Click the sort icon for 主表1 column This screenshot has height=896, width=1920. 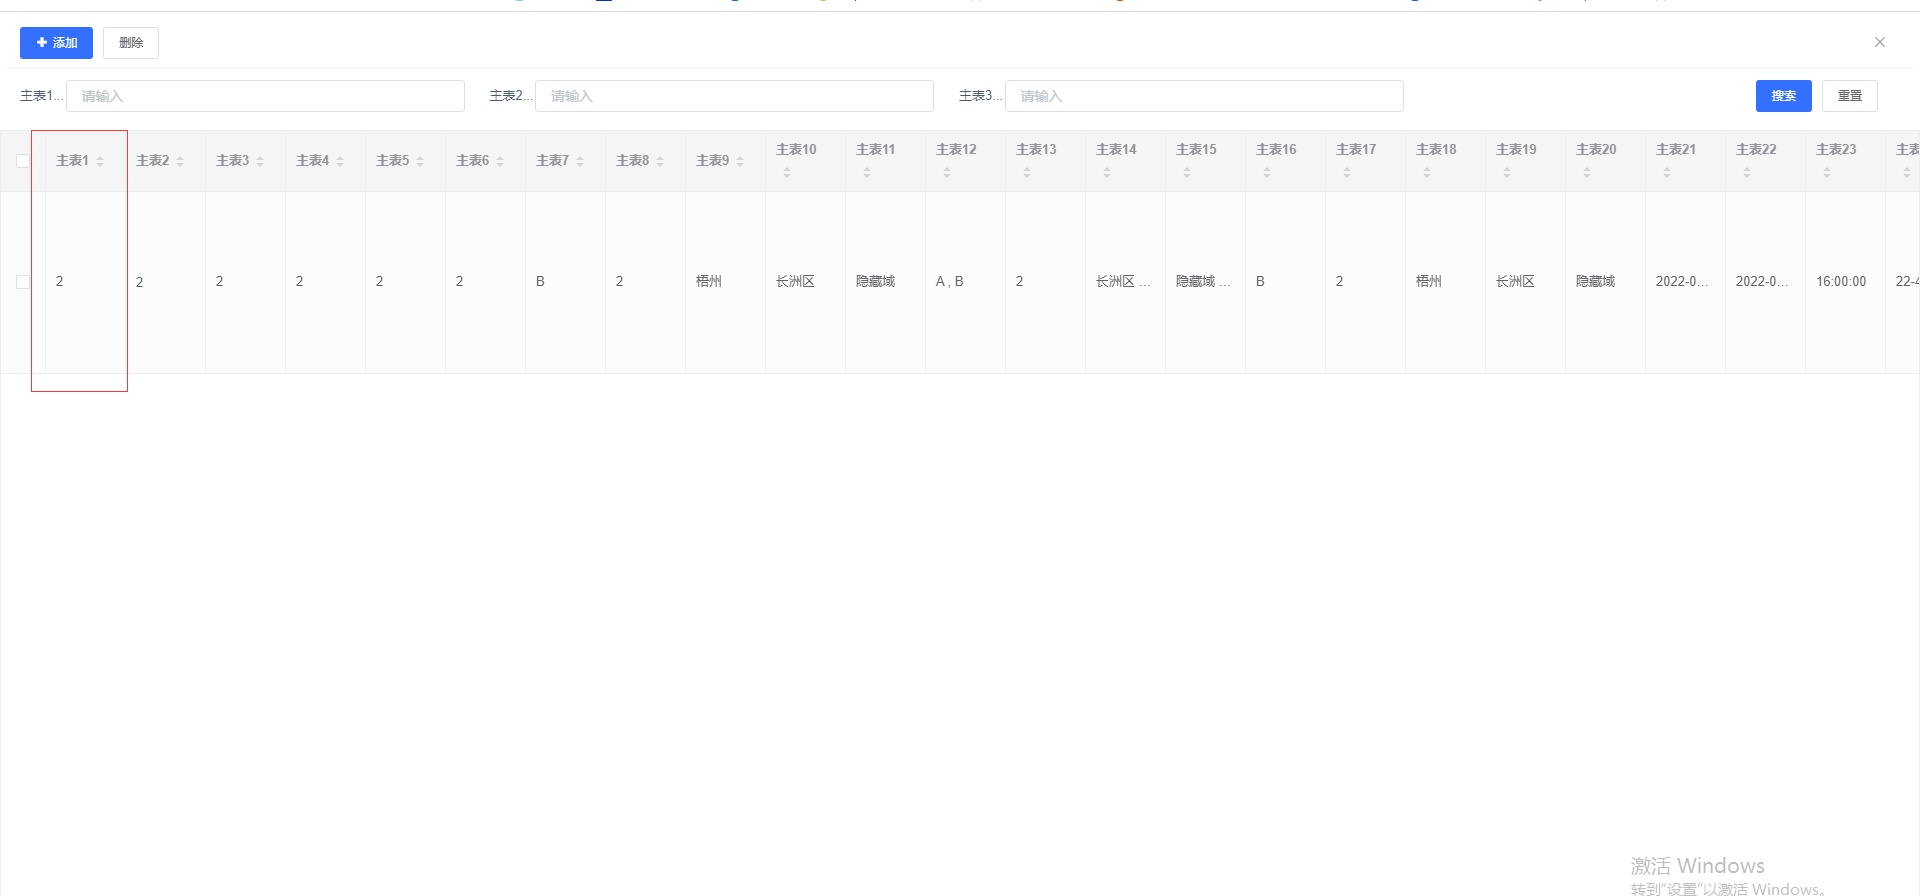(x=100, y=161)
